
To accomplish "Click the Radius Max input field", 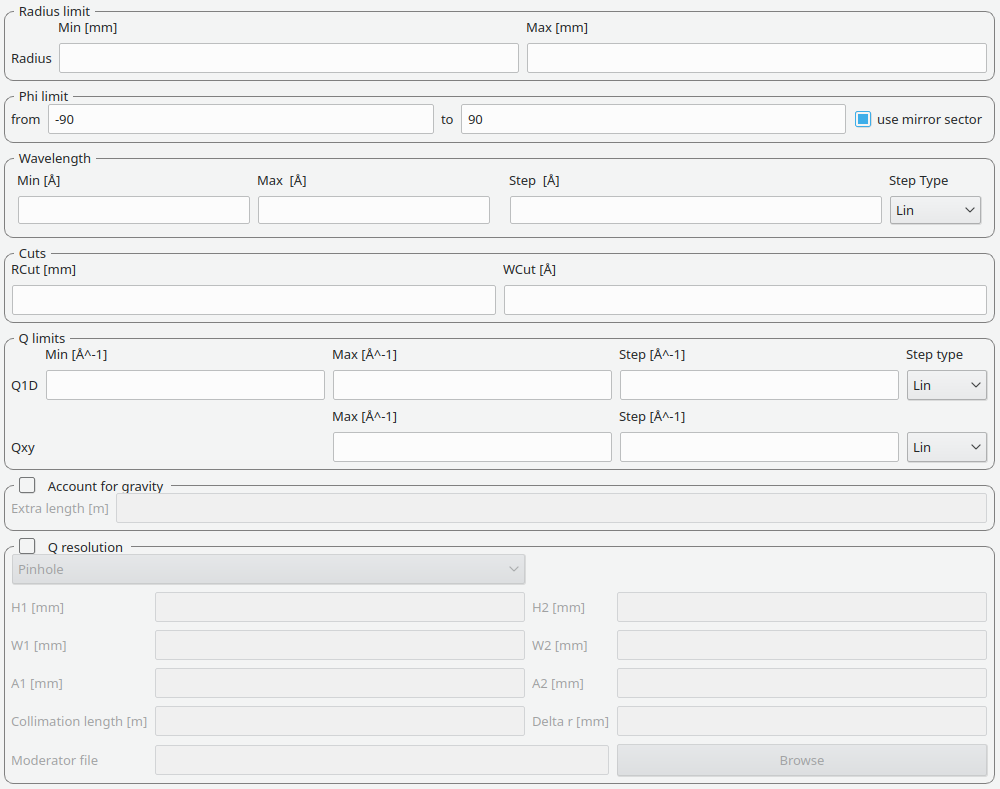I will (x=756, y=58).
